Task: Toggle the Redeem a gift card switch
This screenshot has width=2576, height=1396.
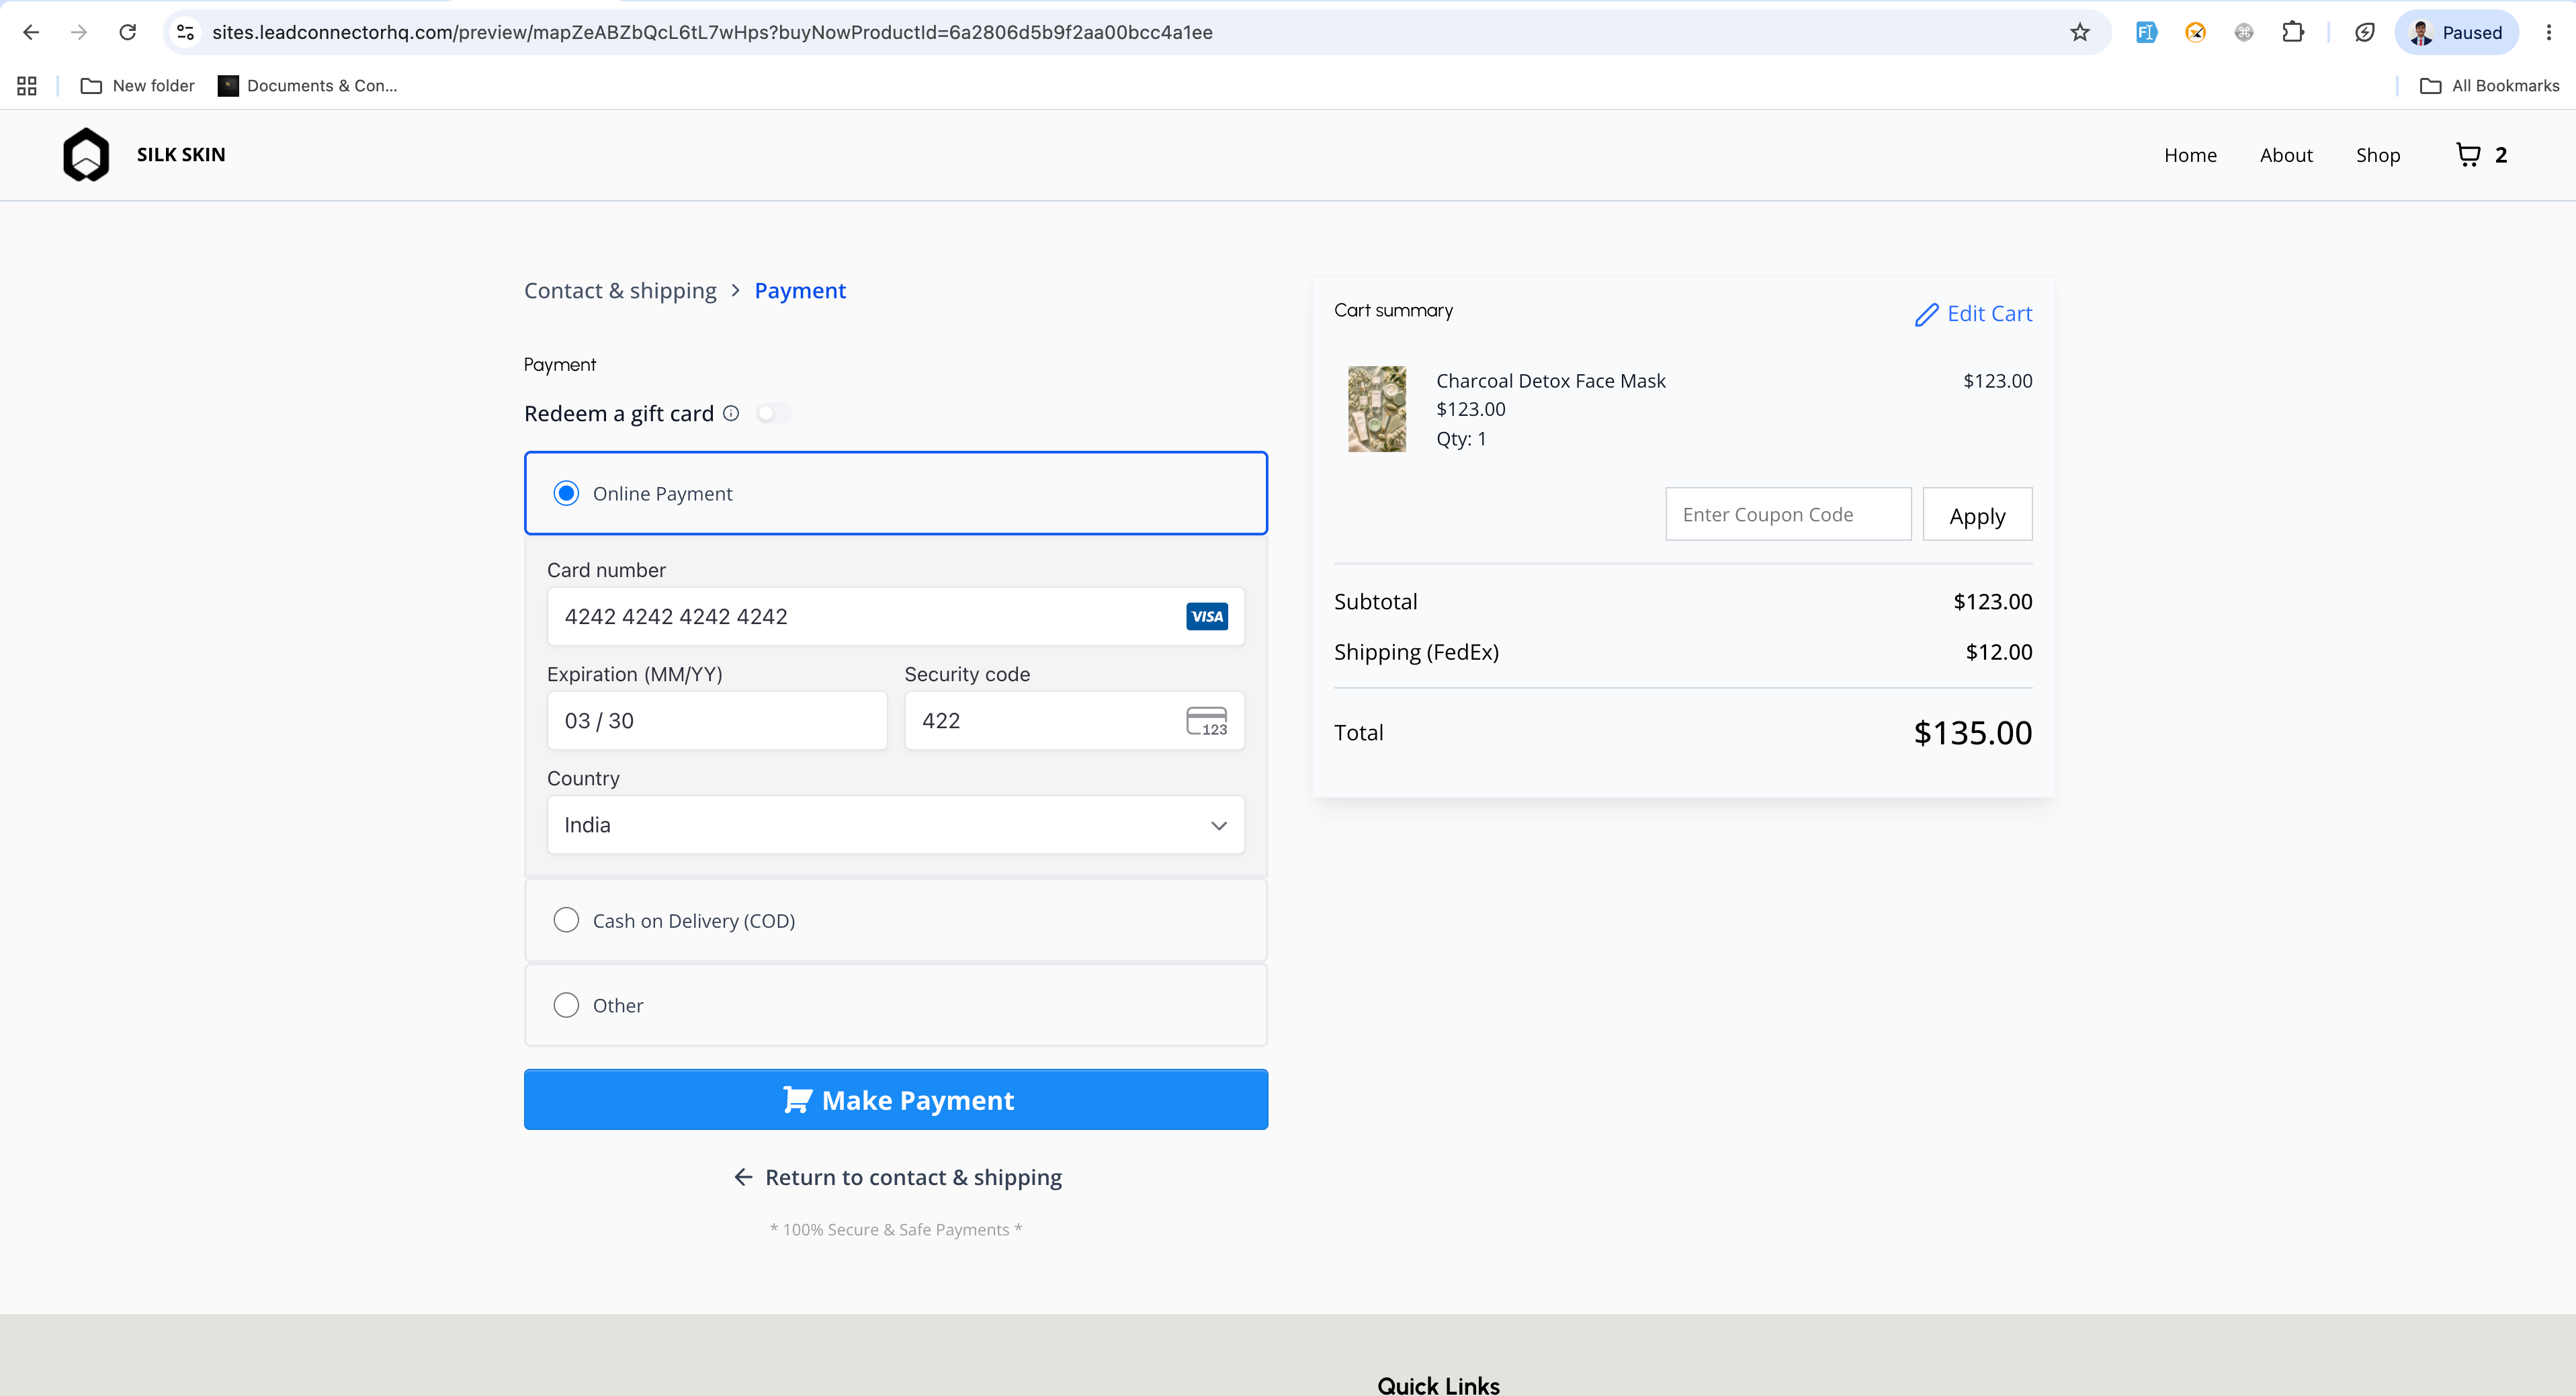Action: [774, 413]
